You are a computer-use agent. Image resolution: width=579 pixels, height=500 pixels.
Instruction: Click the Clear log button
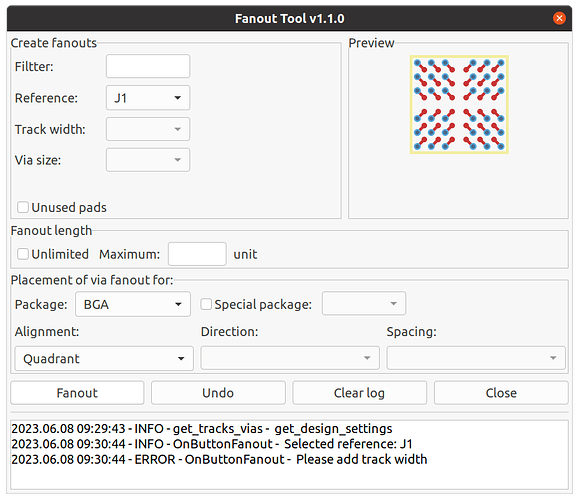pos(359,393)
